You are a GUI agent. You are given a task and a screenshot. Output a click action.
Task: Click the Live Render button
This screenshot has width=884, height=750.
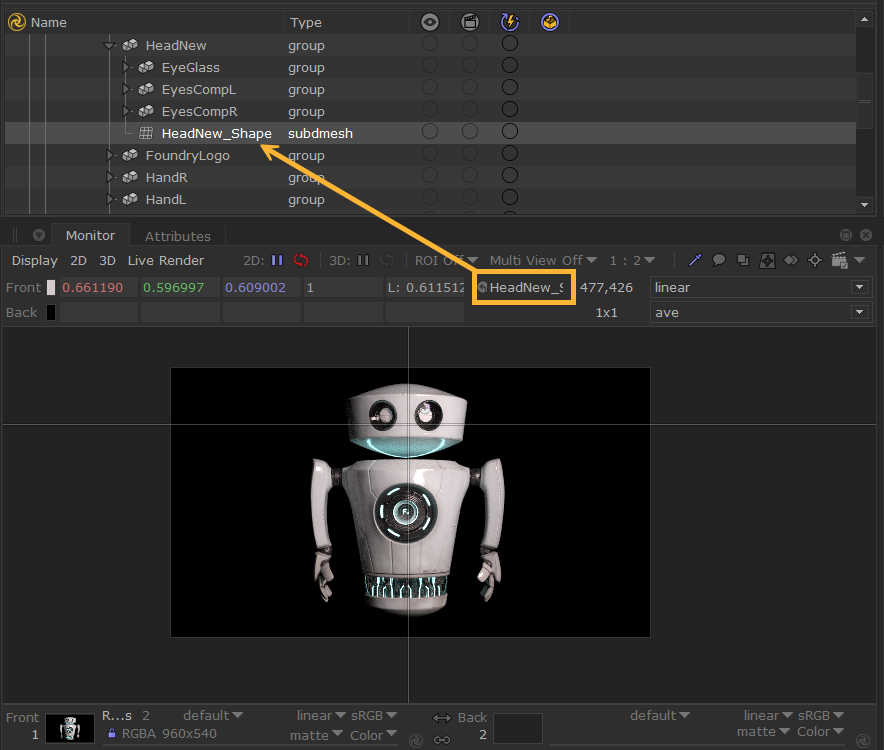coord(165,260)
